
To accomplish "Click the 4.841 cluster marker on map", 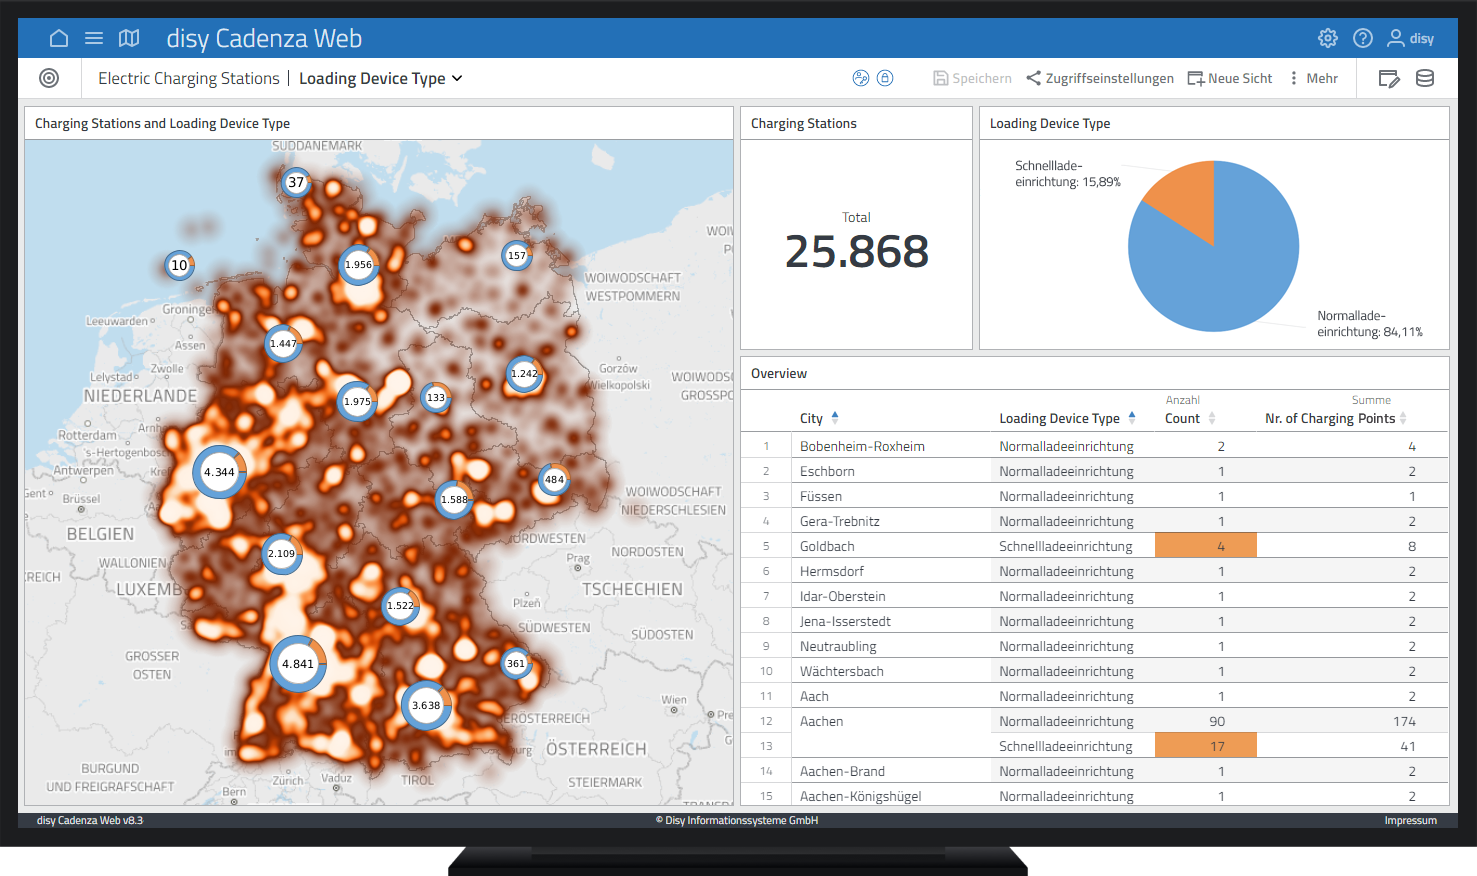I will 298,664.
